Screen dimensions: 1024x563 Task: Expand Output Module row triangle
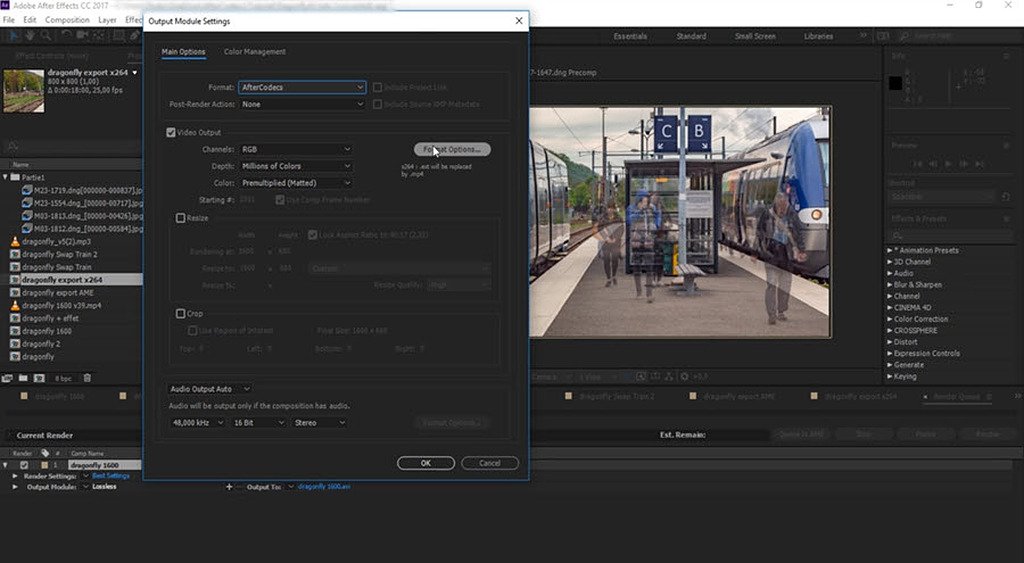(15, 487)
